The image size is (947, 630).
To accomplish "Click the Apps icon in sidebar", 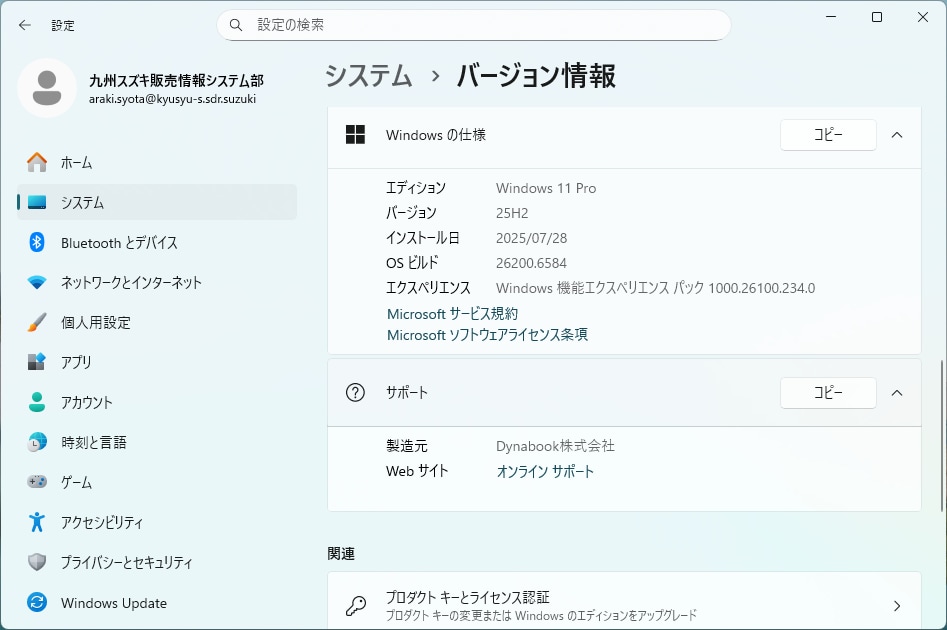I will click(37, 362).
